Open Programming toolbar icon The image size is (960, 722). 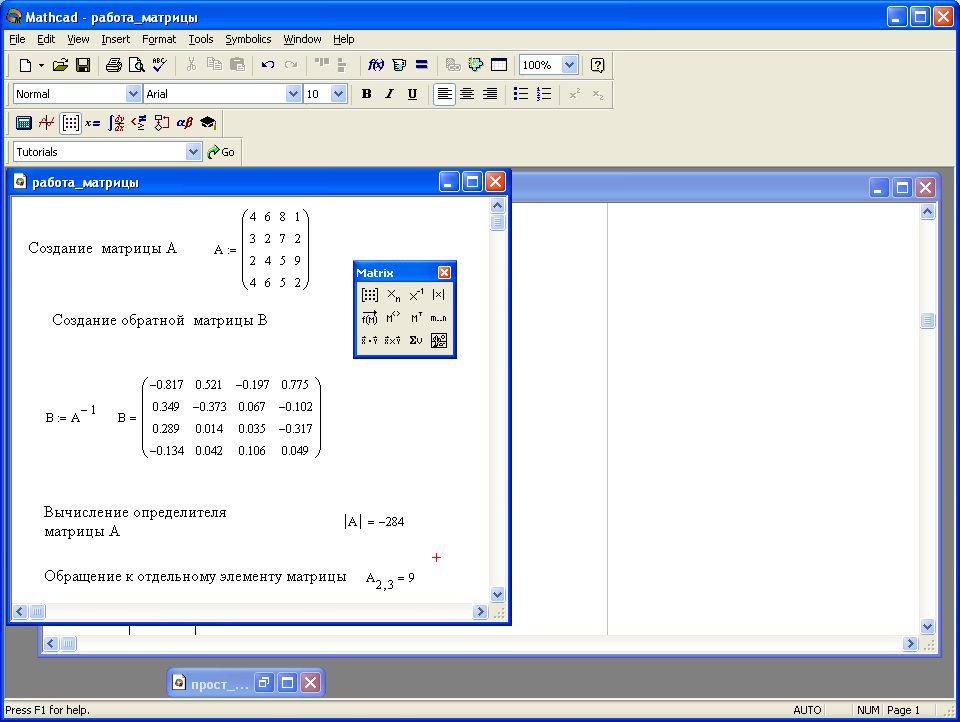[162, 123]
